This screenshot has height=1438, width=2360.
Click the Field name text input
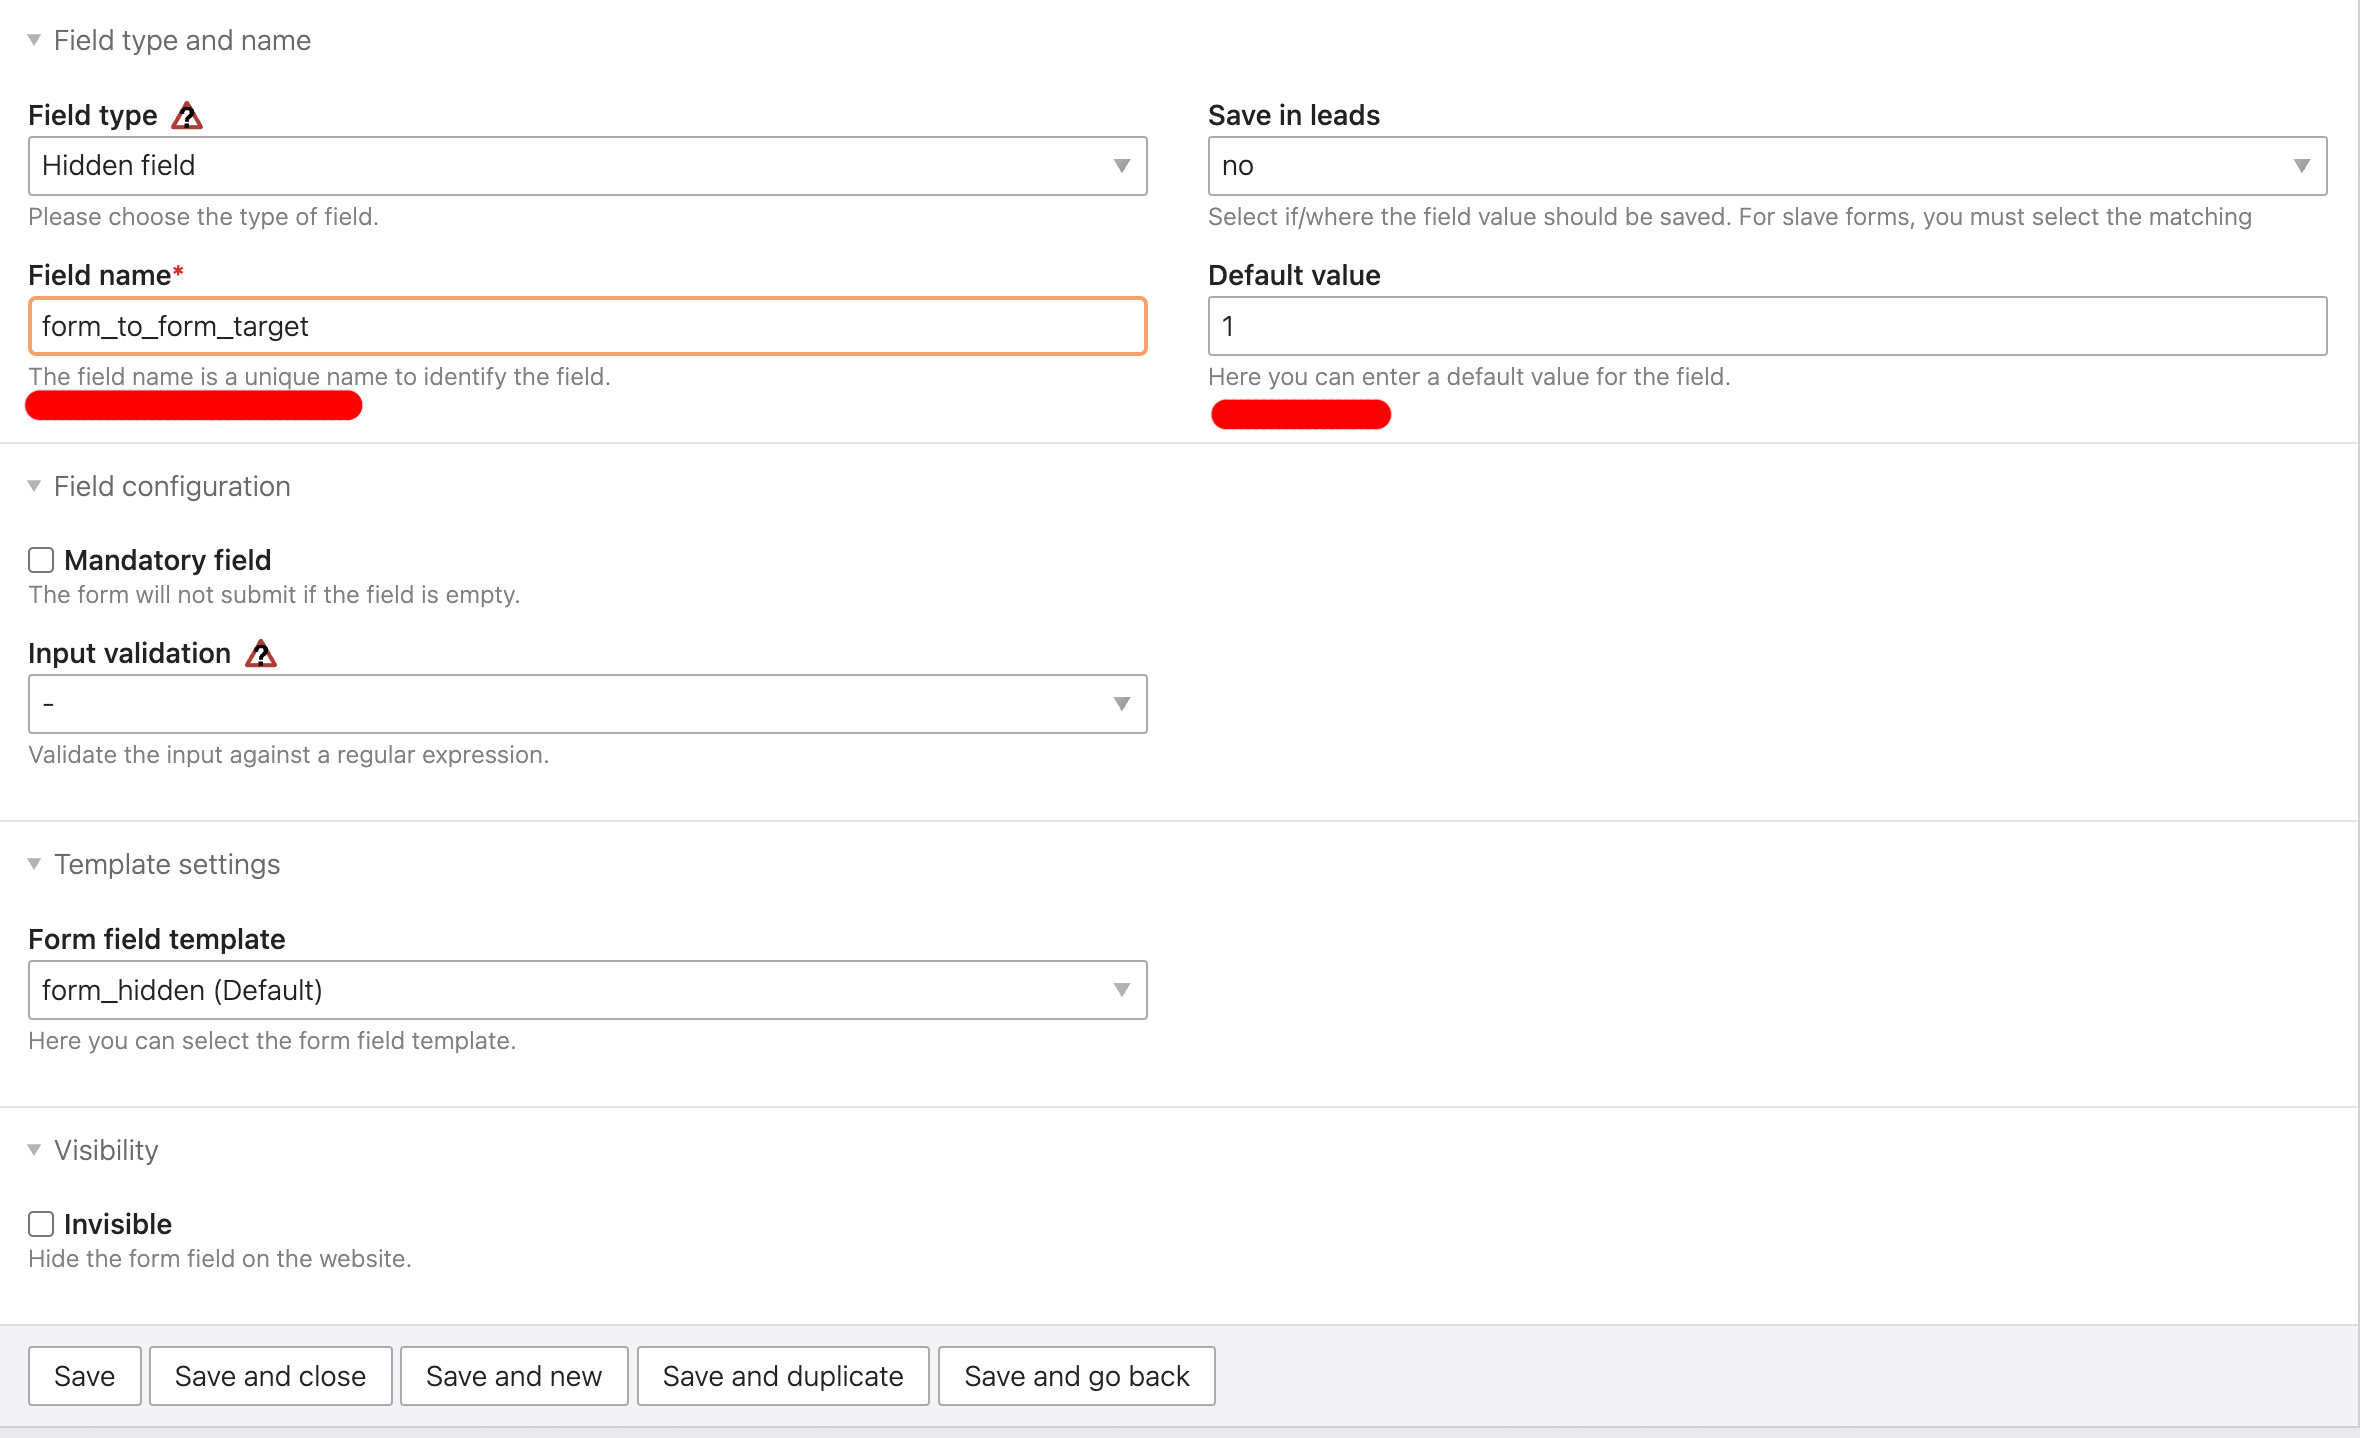[587, 326]
